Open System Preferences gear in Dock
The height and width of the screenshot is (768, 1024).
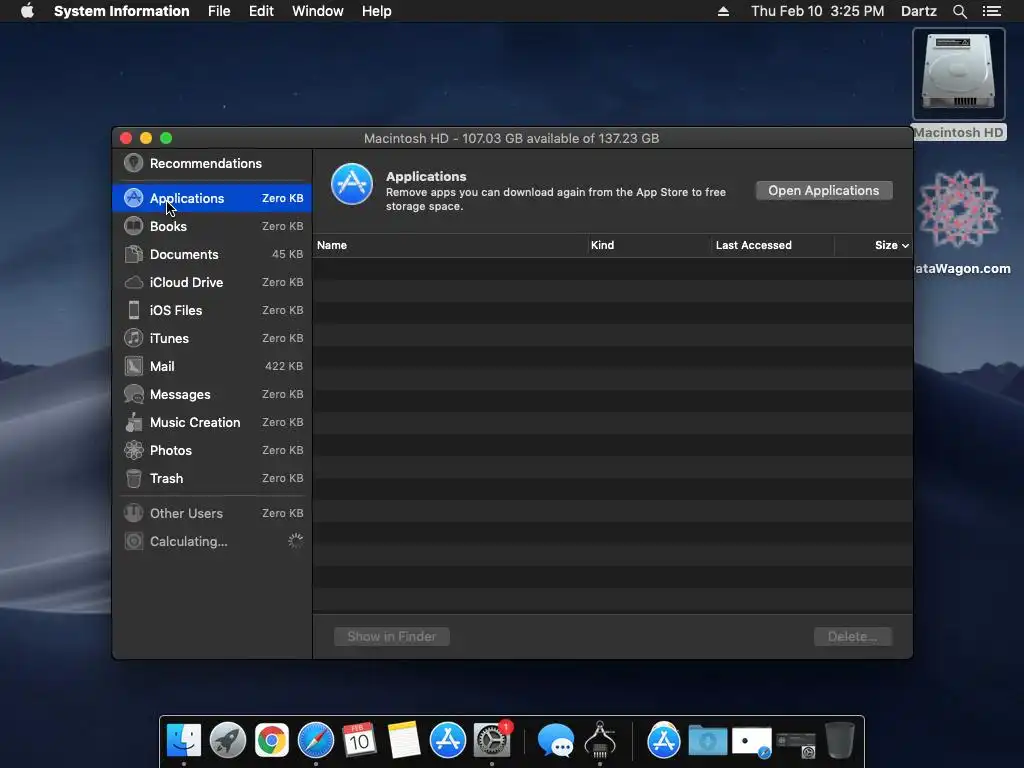pyautogui.click(x=491, y=741)
